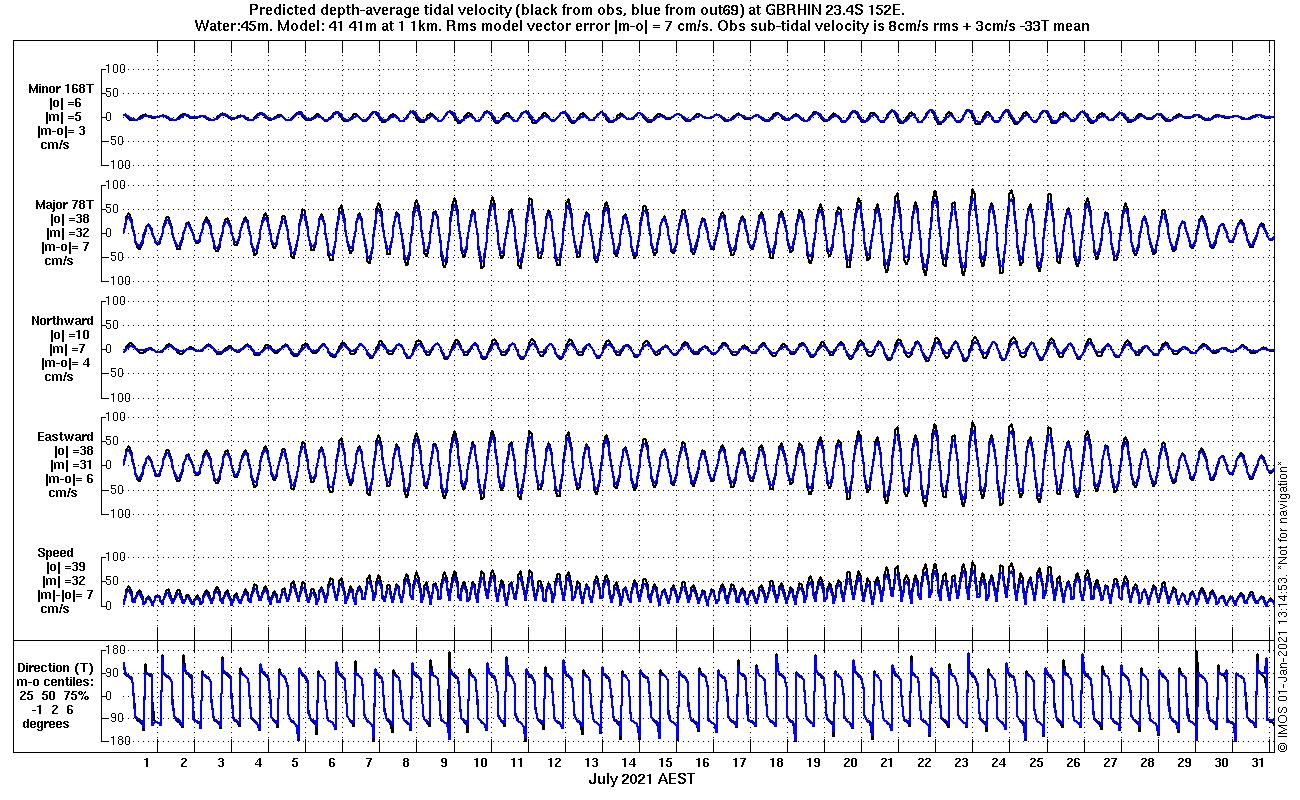Image resolution: width=1300 pixels, height=800 pixels.
Task: Click the '-180' tick label on the Direction axis
Action: 114,741
